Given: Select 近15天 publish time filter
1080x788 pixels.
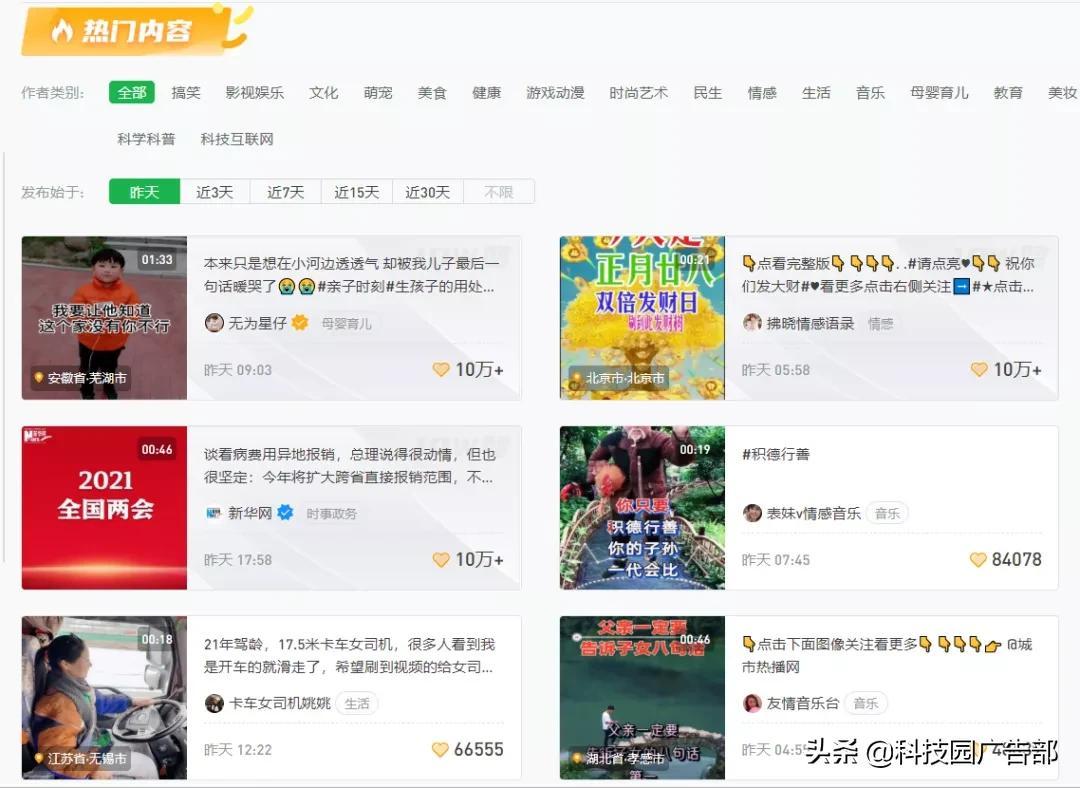Looking at the screenshot, I should tap(357, 191).
